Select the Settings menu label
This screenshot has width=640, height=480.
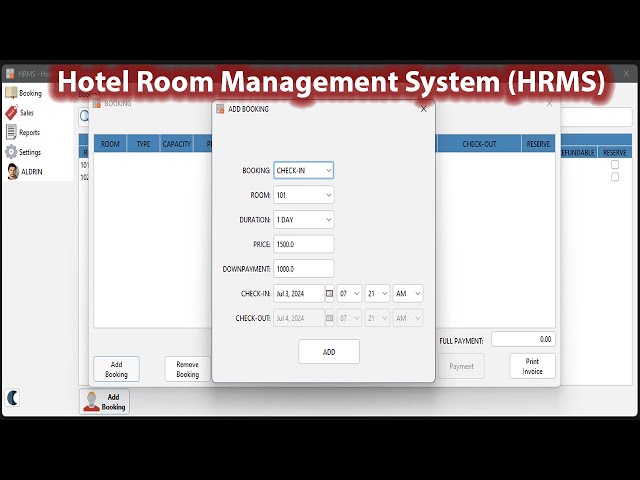tap(30, 152)
